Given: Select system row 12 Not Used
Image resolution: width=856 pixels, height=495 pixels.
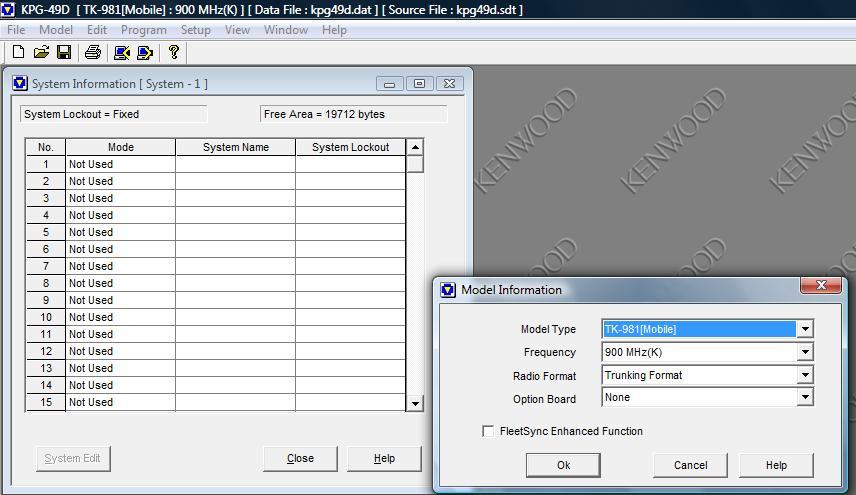Looking at the screenshot, I should point(120,351).
